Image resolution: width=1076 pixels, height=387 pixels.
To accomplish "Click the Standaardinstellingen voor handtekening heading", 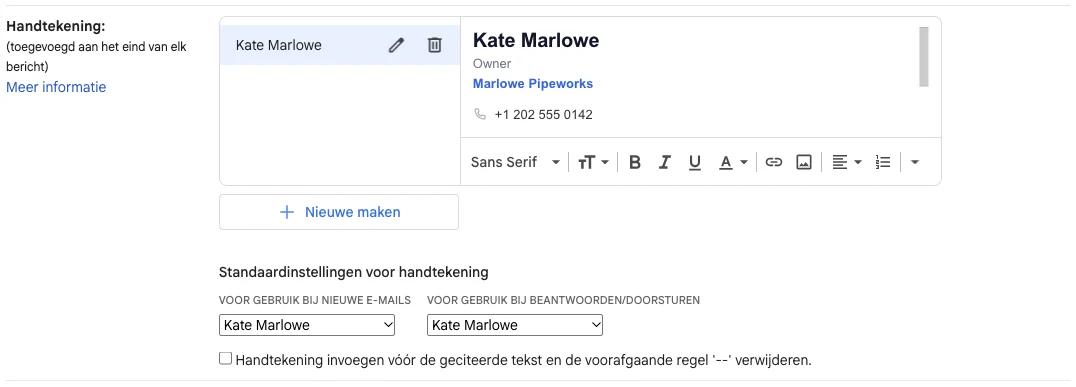I will 353,272.
